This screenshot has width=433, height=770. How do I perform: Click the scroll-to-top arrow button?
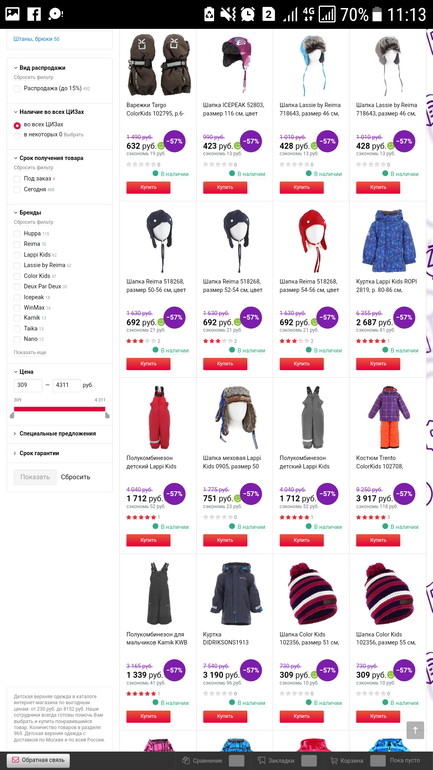coord(415,730)
